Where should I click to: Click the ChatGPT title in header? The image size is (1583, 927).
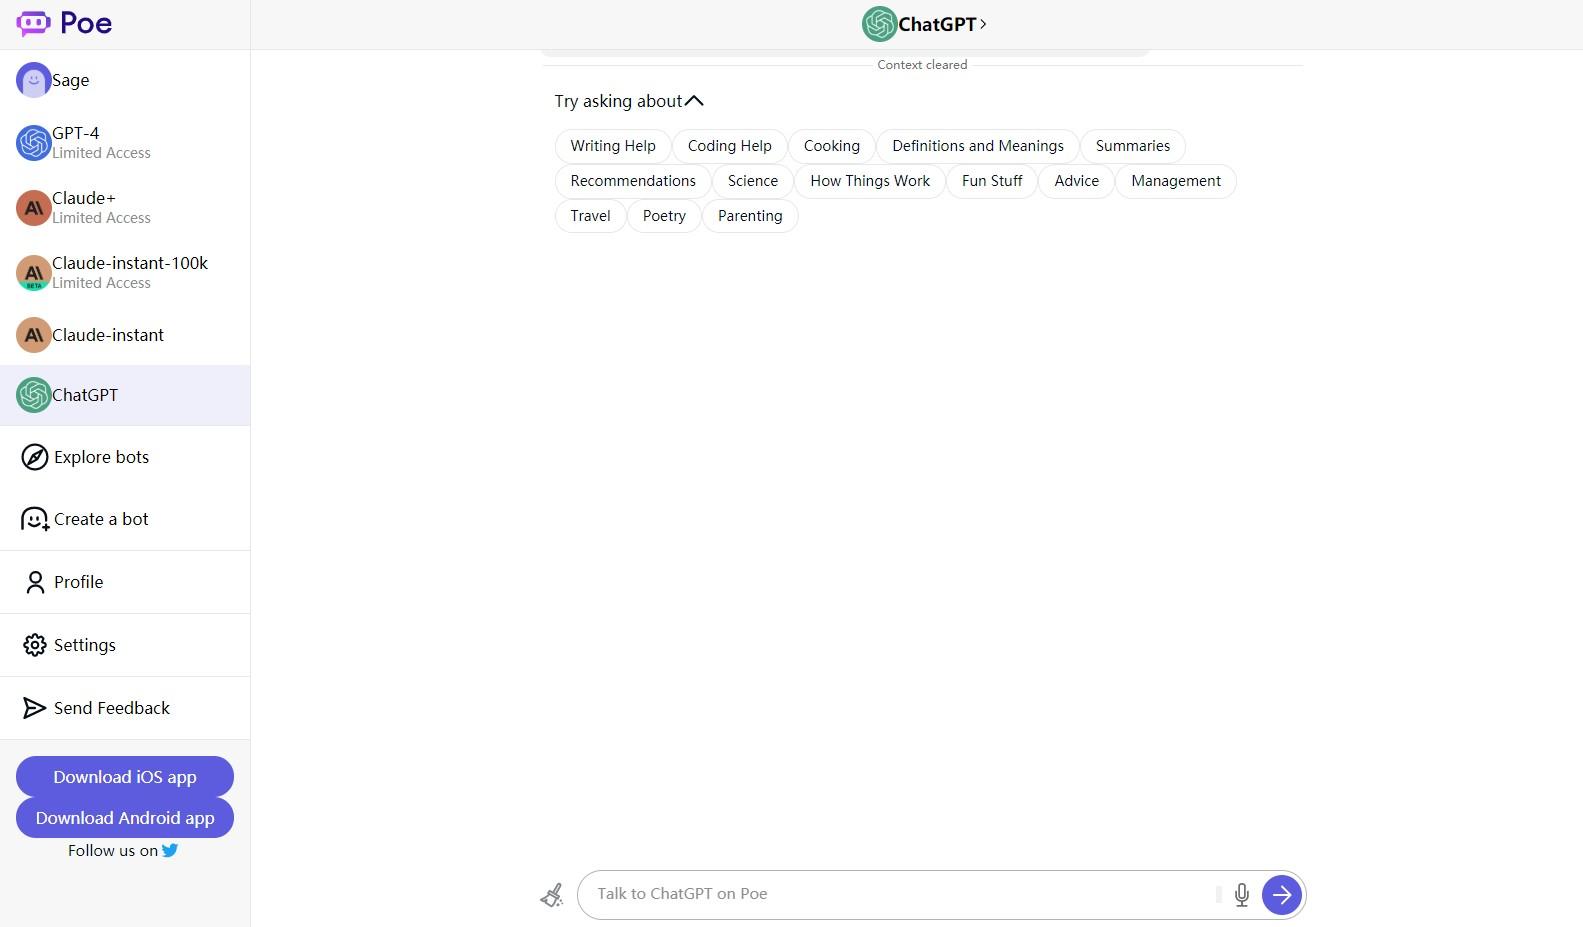[937, 24]
